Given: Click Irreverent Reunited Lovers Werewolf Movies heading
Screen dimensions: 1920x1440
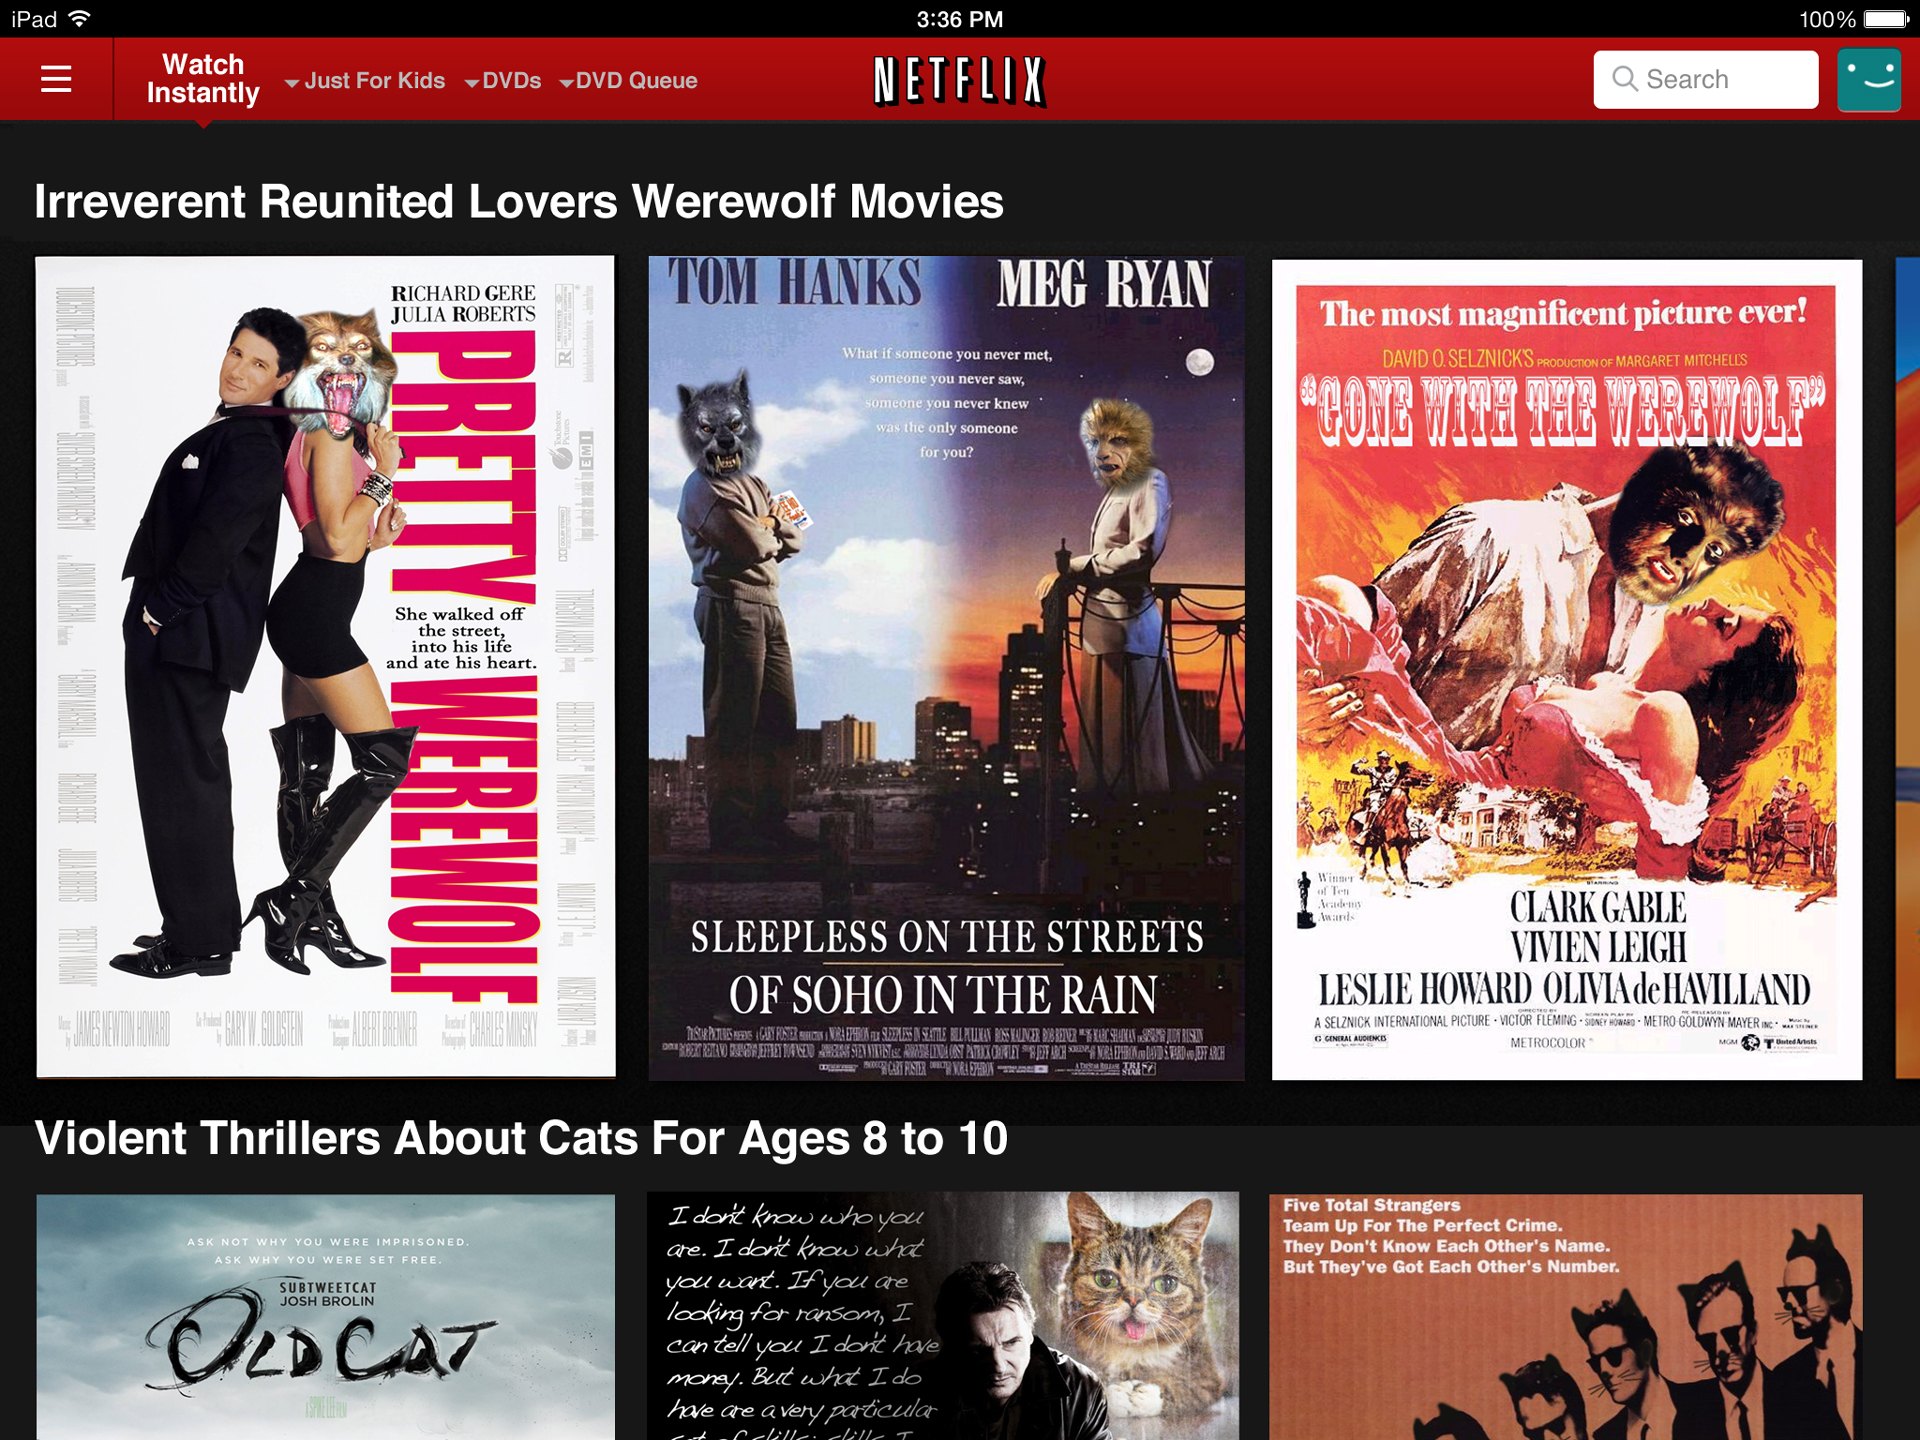Looking at the screenshot, I should tap(519, 201).
